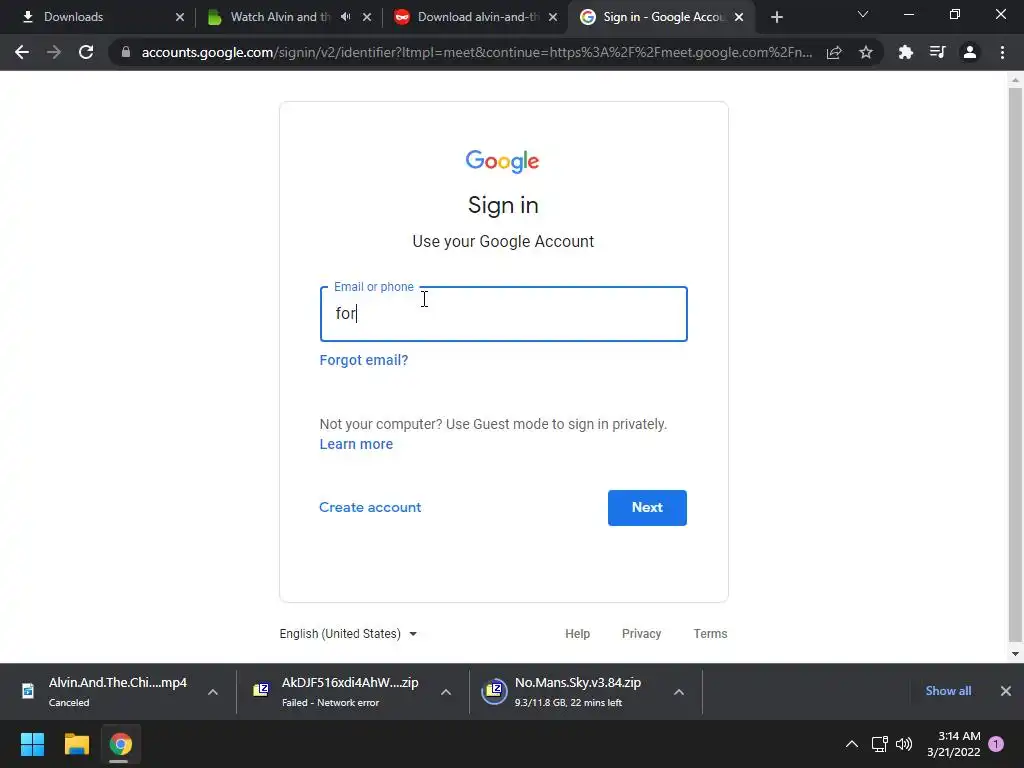The height and width of the screenshot is (768, 1024).
Task: Open media controls icon in toolbar
Action: 937,52
